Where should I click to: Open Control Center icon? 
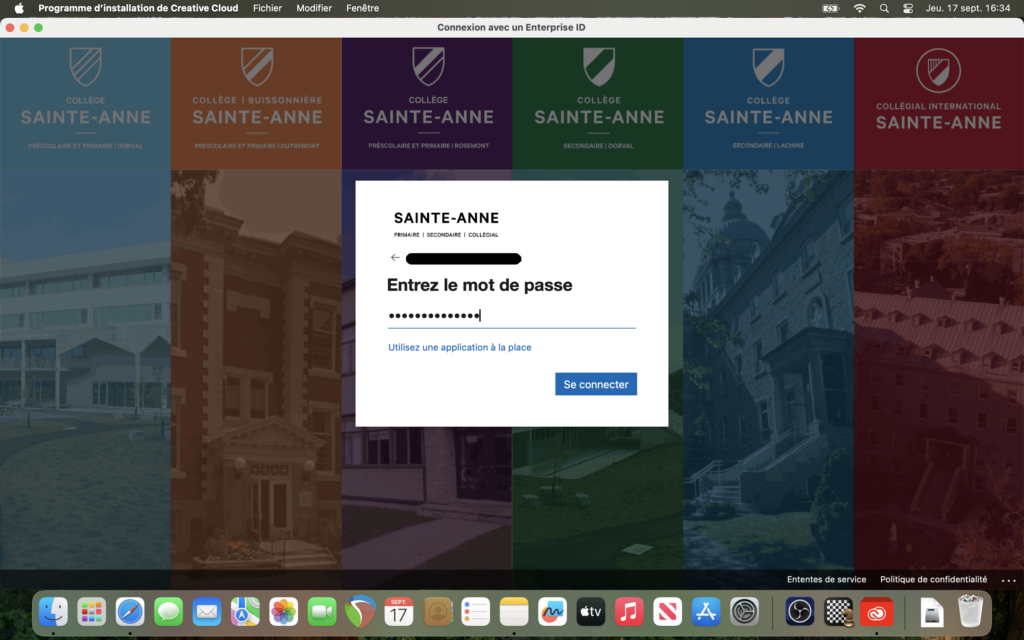tap(908, 8)
